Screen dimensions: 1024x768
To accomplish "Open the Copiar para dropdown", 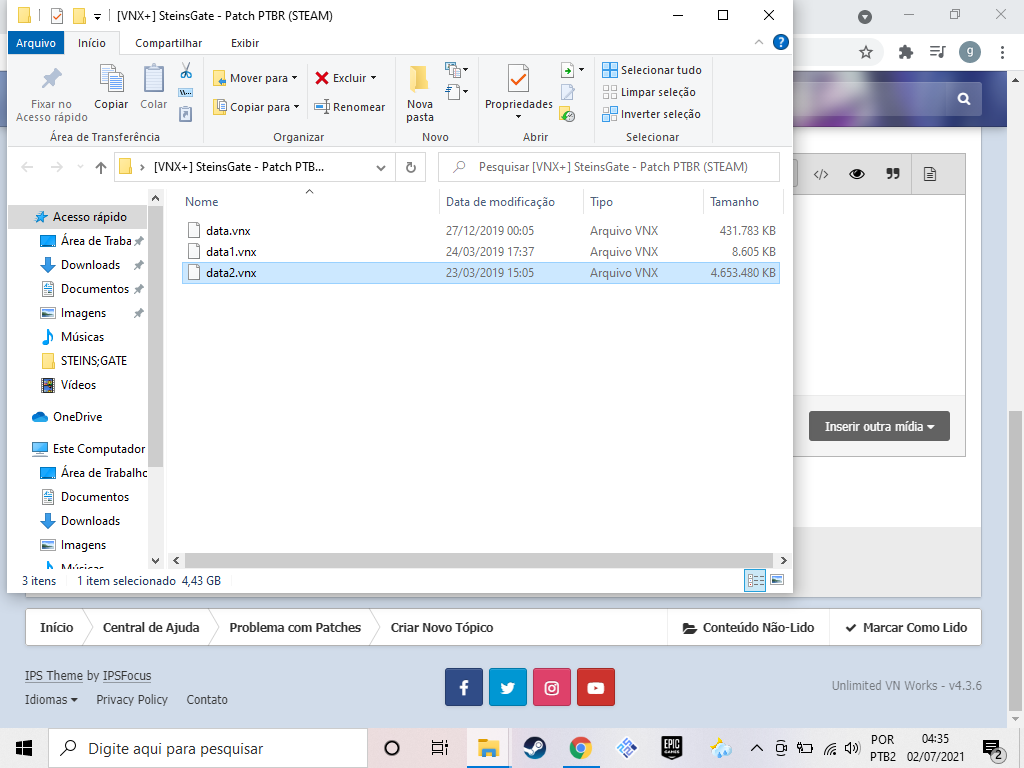I will pyautogui.click(x=256, y=106).
